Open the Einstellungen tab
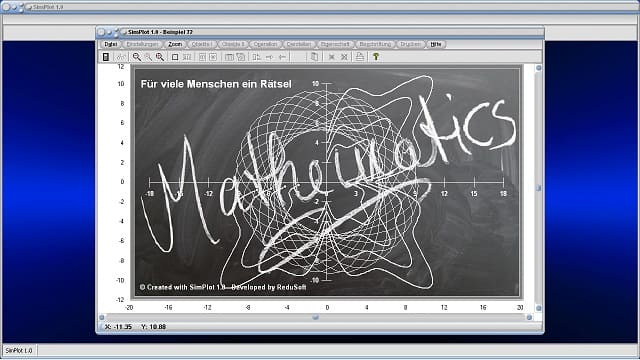Screen dimensions: 640x360 tap(142, 44)
